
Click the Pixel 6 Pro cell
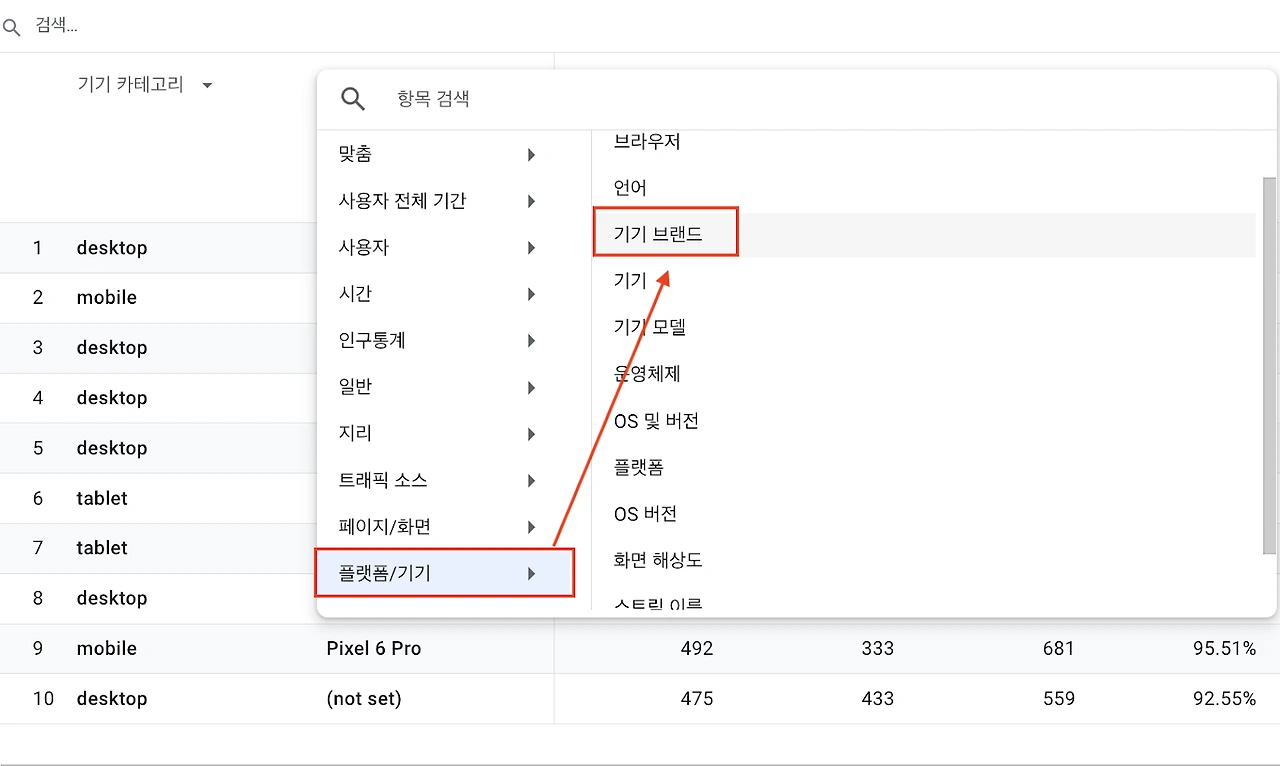pyautogui.click(x=374, y=648)
